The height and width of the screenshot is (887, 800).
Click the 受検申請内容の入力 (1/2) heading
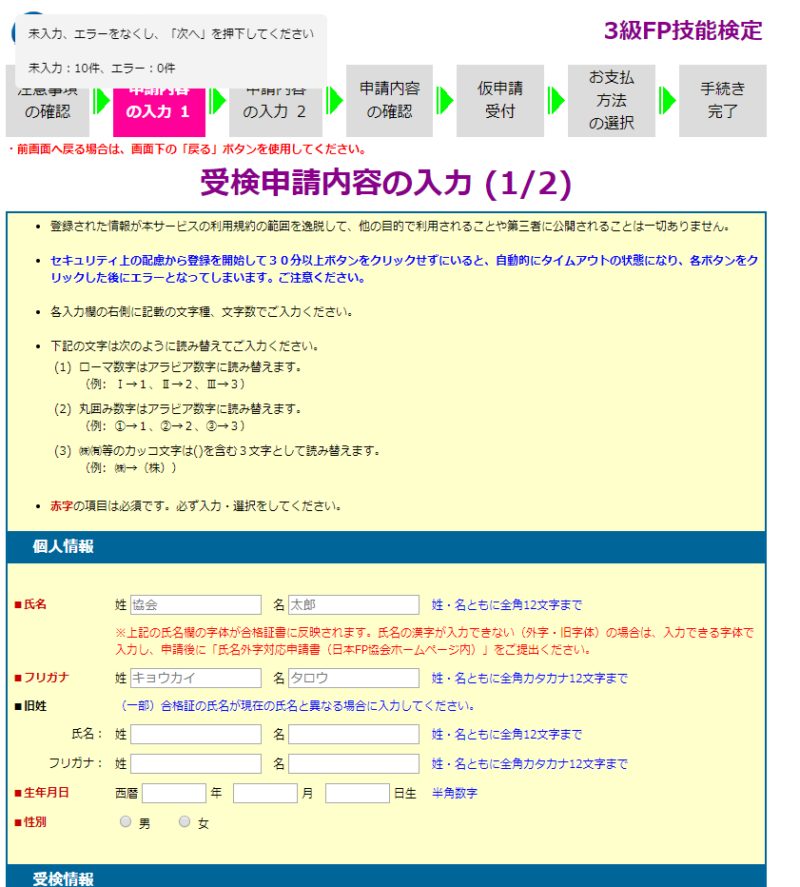(386, 183)
